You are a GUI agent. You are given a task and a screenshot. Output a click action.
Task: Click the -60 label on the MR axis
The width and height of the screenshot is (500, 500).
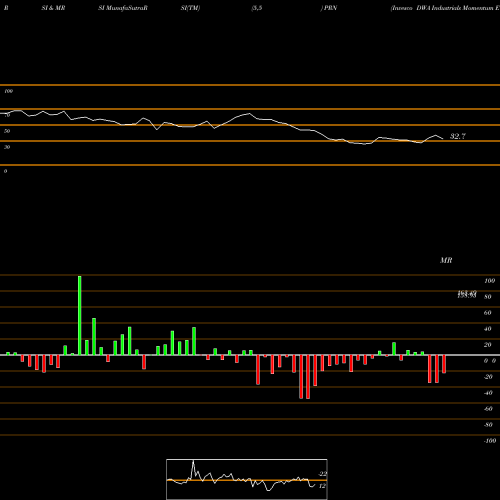[x=488, y=409]
